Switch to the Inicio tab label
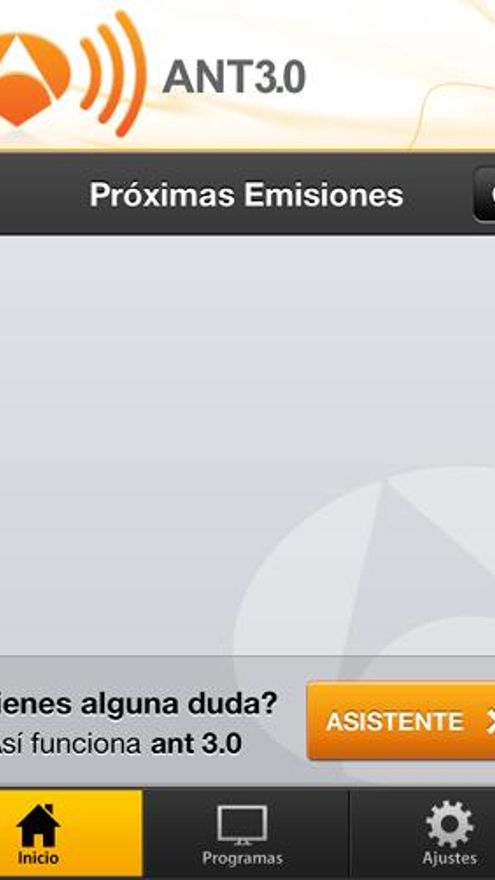 pos(38,858)
